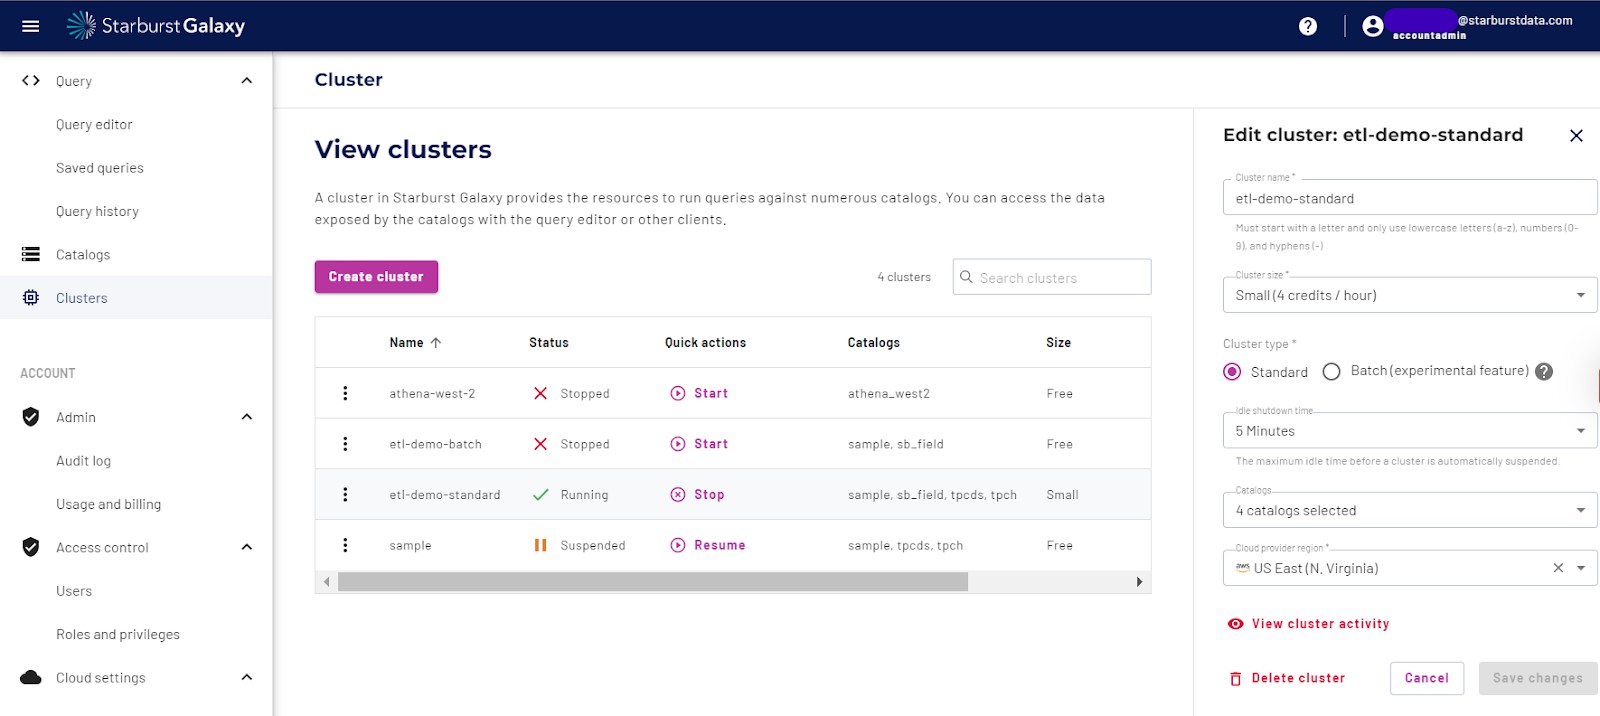The width and height of the screenshot is (1600, 716).
Task: Click the Cloud settings cloud icon
Action: point(31,678)
